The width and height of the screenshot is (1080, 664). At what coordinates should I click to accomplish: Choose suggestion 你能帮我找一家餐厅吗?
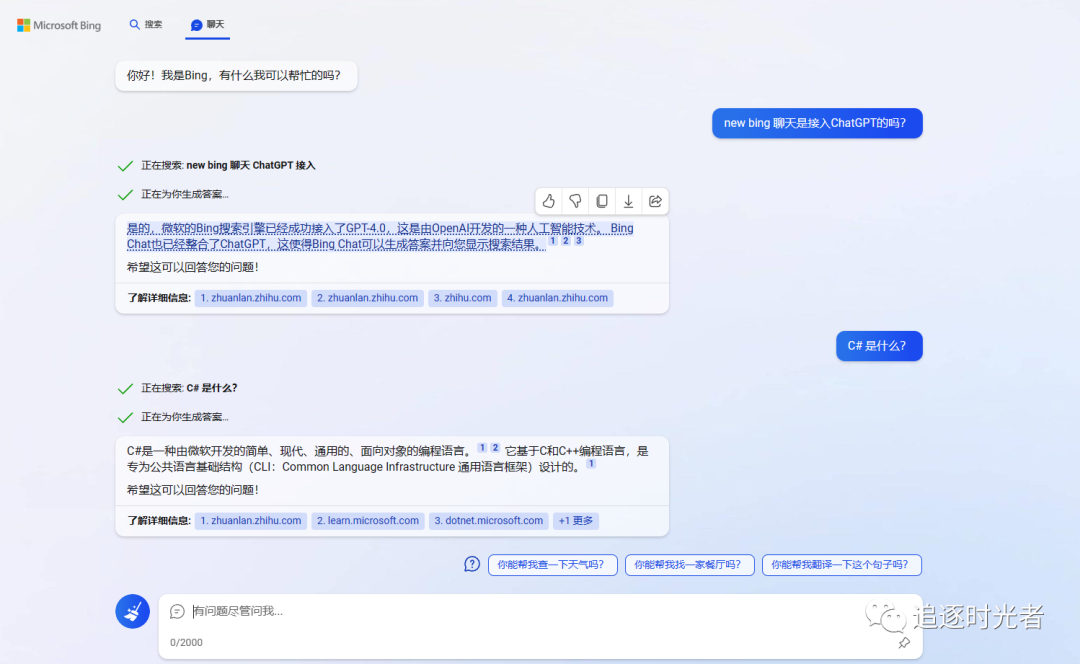pyautogui.click(x=689, y=565)
